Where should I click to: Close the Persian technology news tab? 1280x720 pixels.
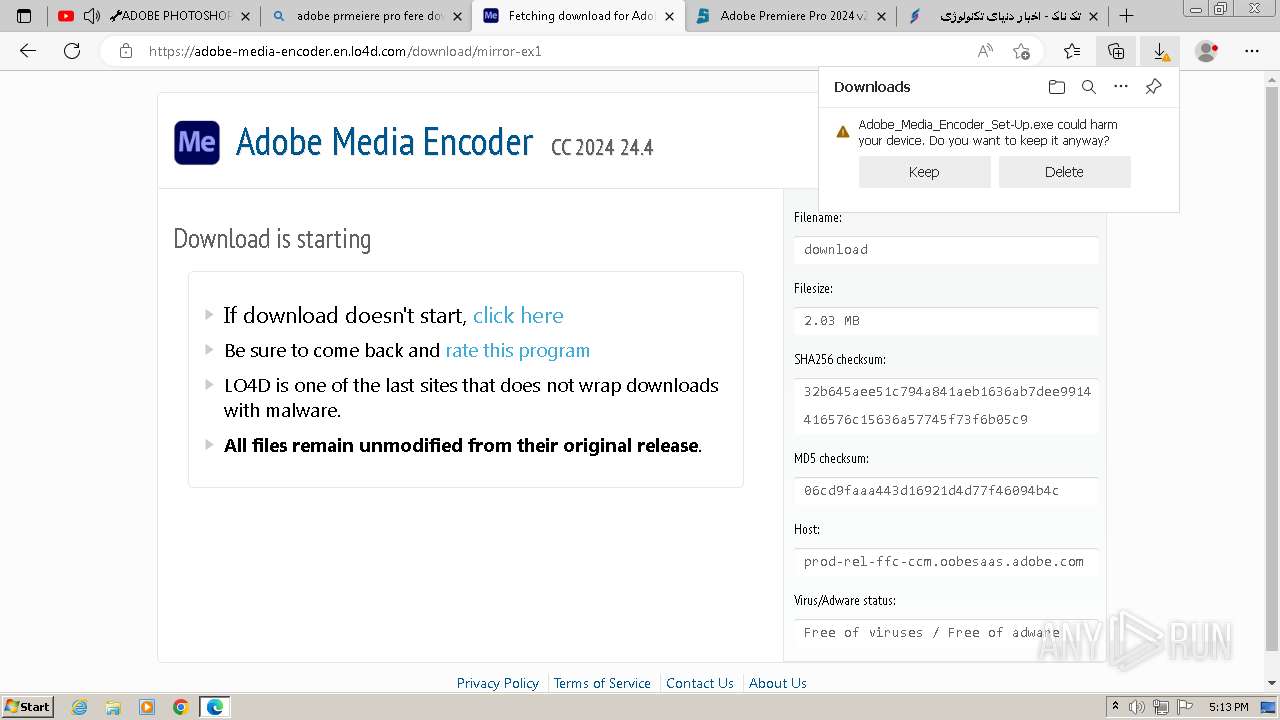coord(1092,16)
